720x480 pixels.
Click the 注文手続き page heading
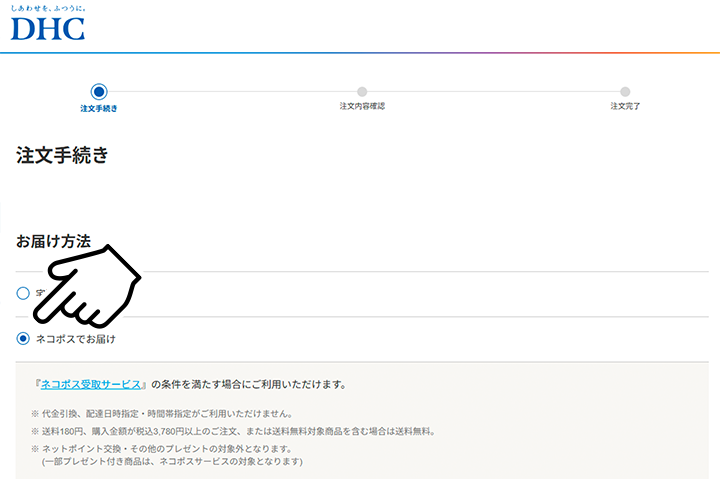tap(62, 156)
